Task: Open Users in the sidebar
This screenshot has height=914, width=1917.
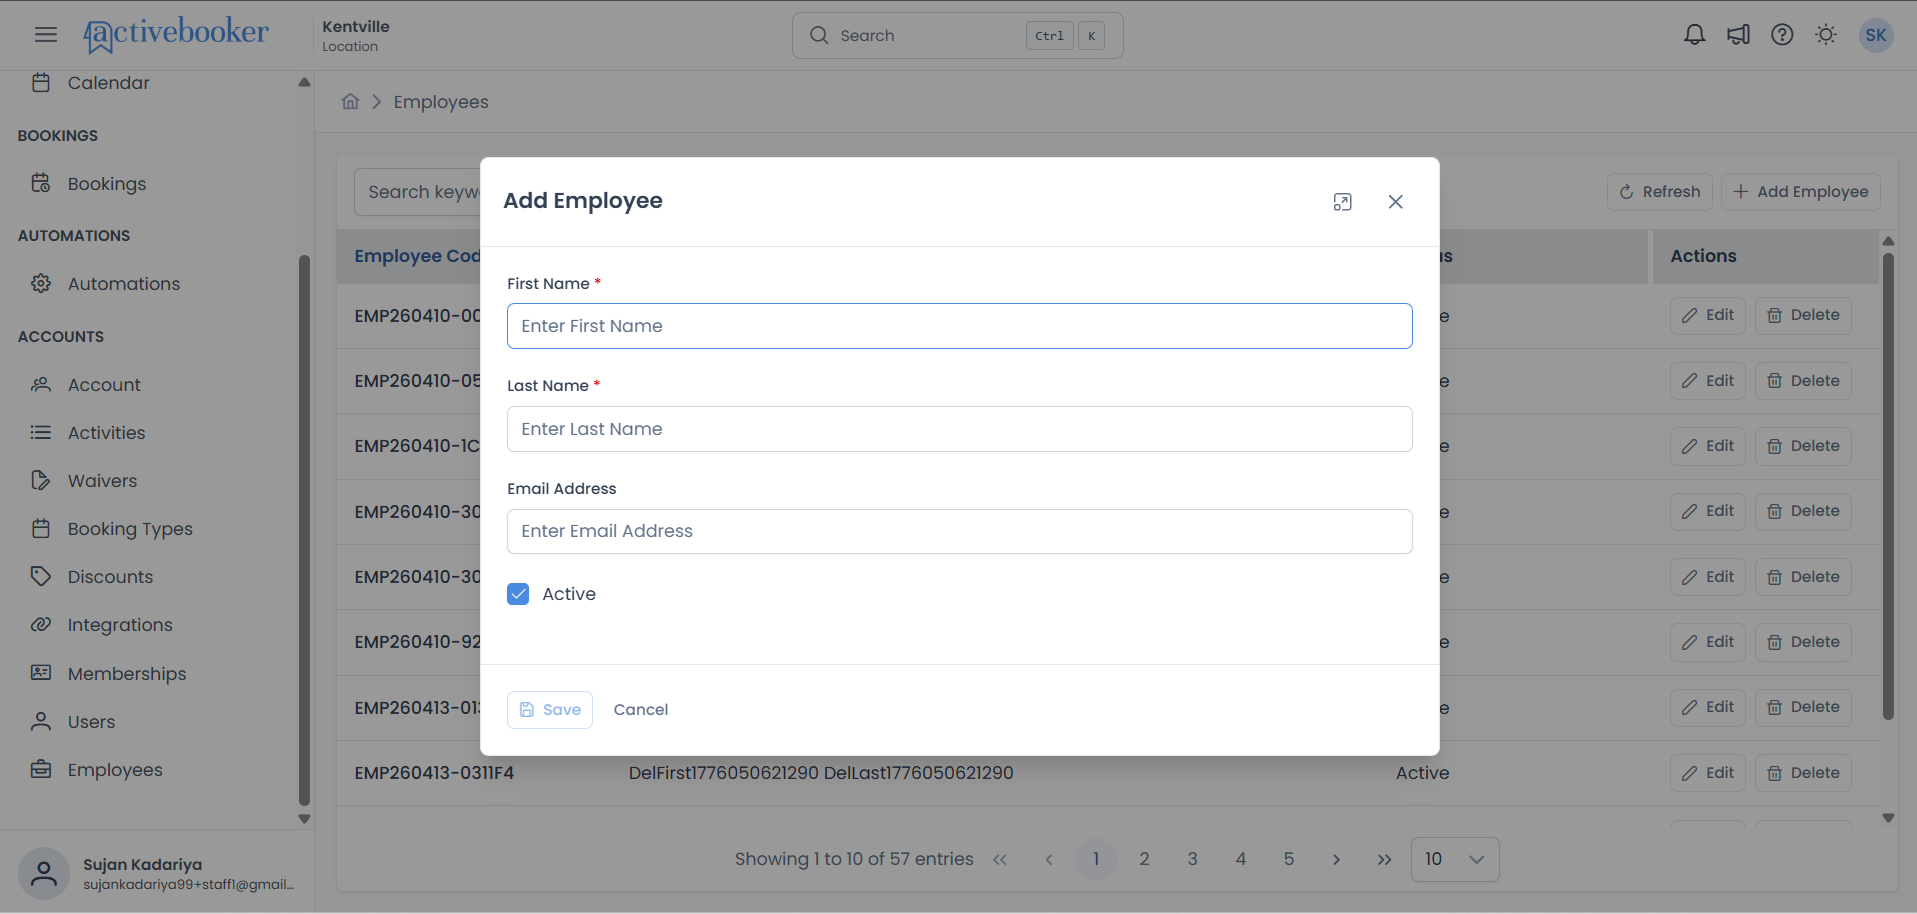Action: tap(91, 722)
